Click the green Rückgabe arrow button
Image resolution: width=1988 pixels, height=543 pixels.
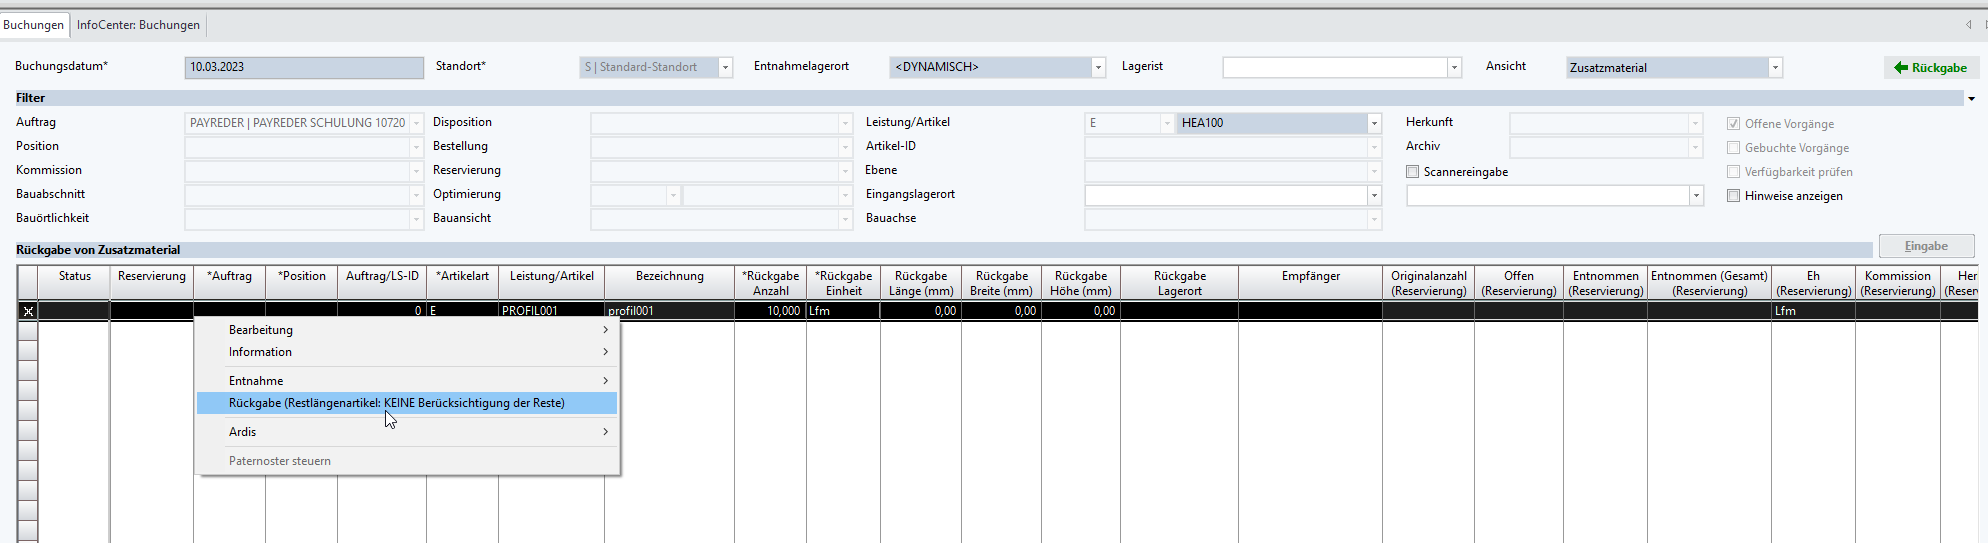[x=1930, y=68]
